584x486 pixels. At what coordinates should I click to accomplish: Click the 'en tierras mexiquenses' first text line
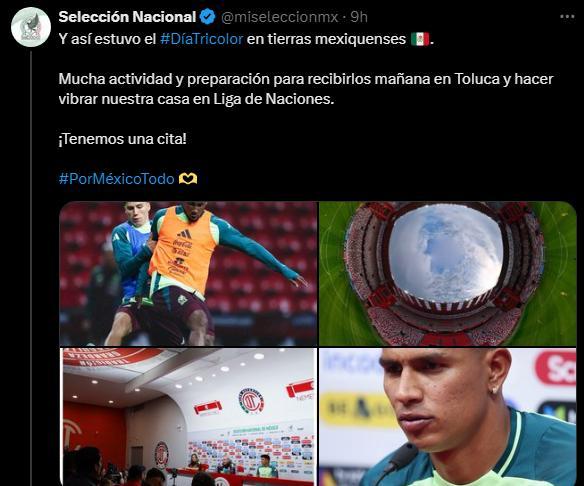(326, 39)
